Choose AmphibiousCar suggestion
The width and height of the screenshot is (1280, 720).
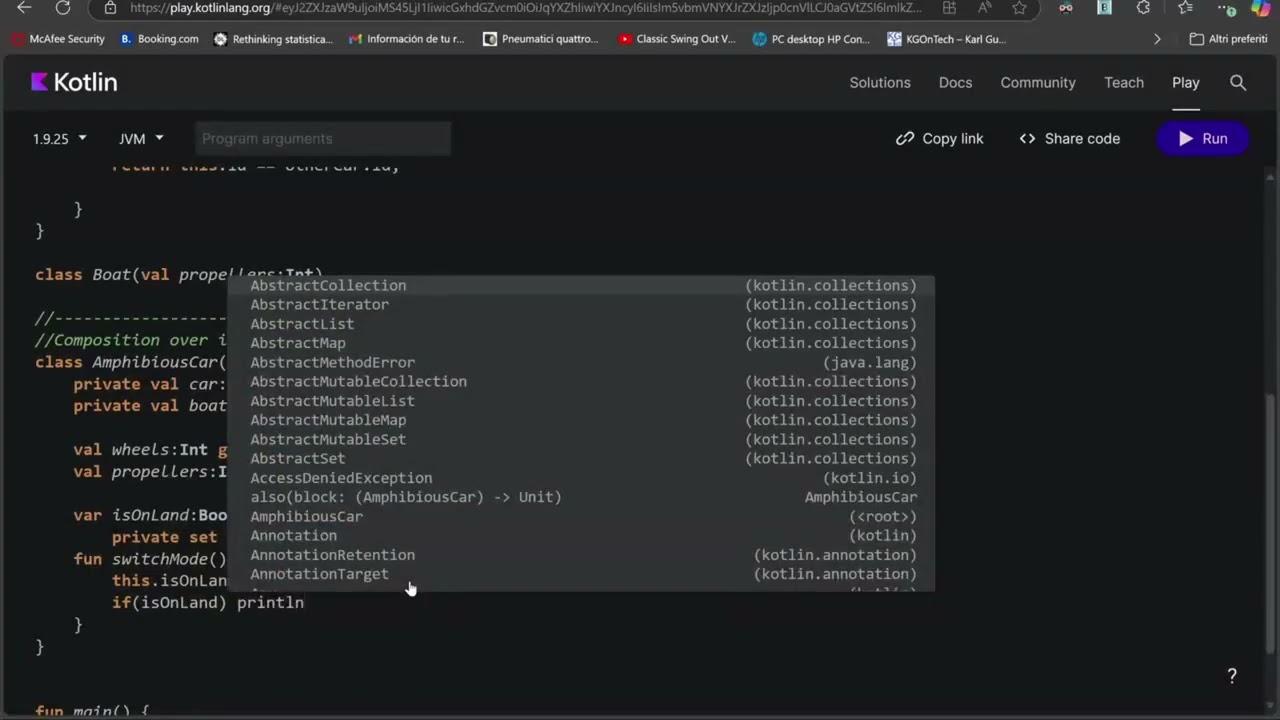click(581, 517)
